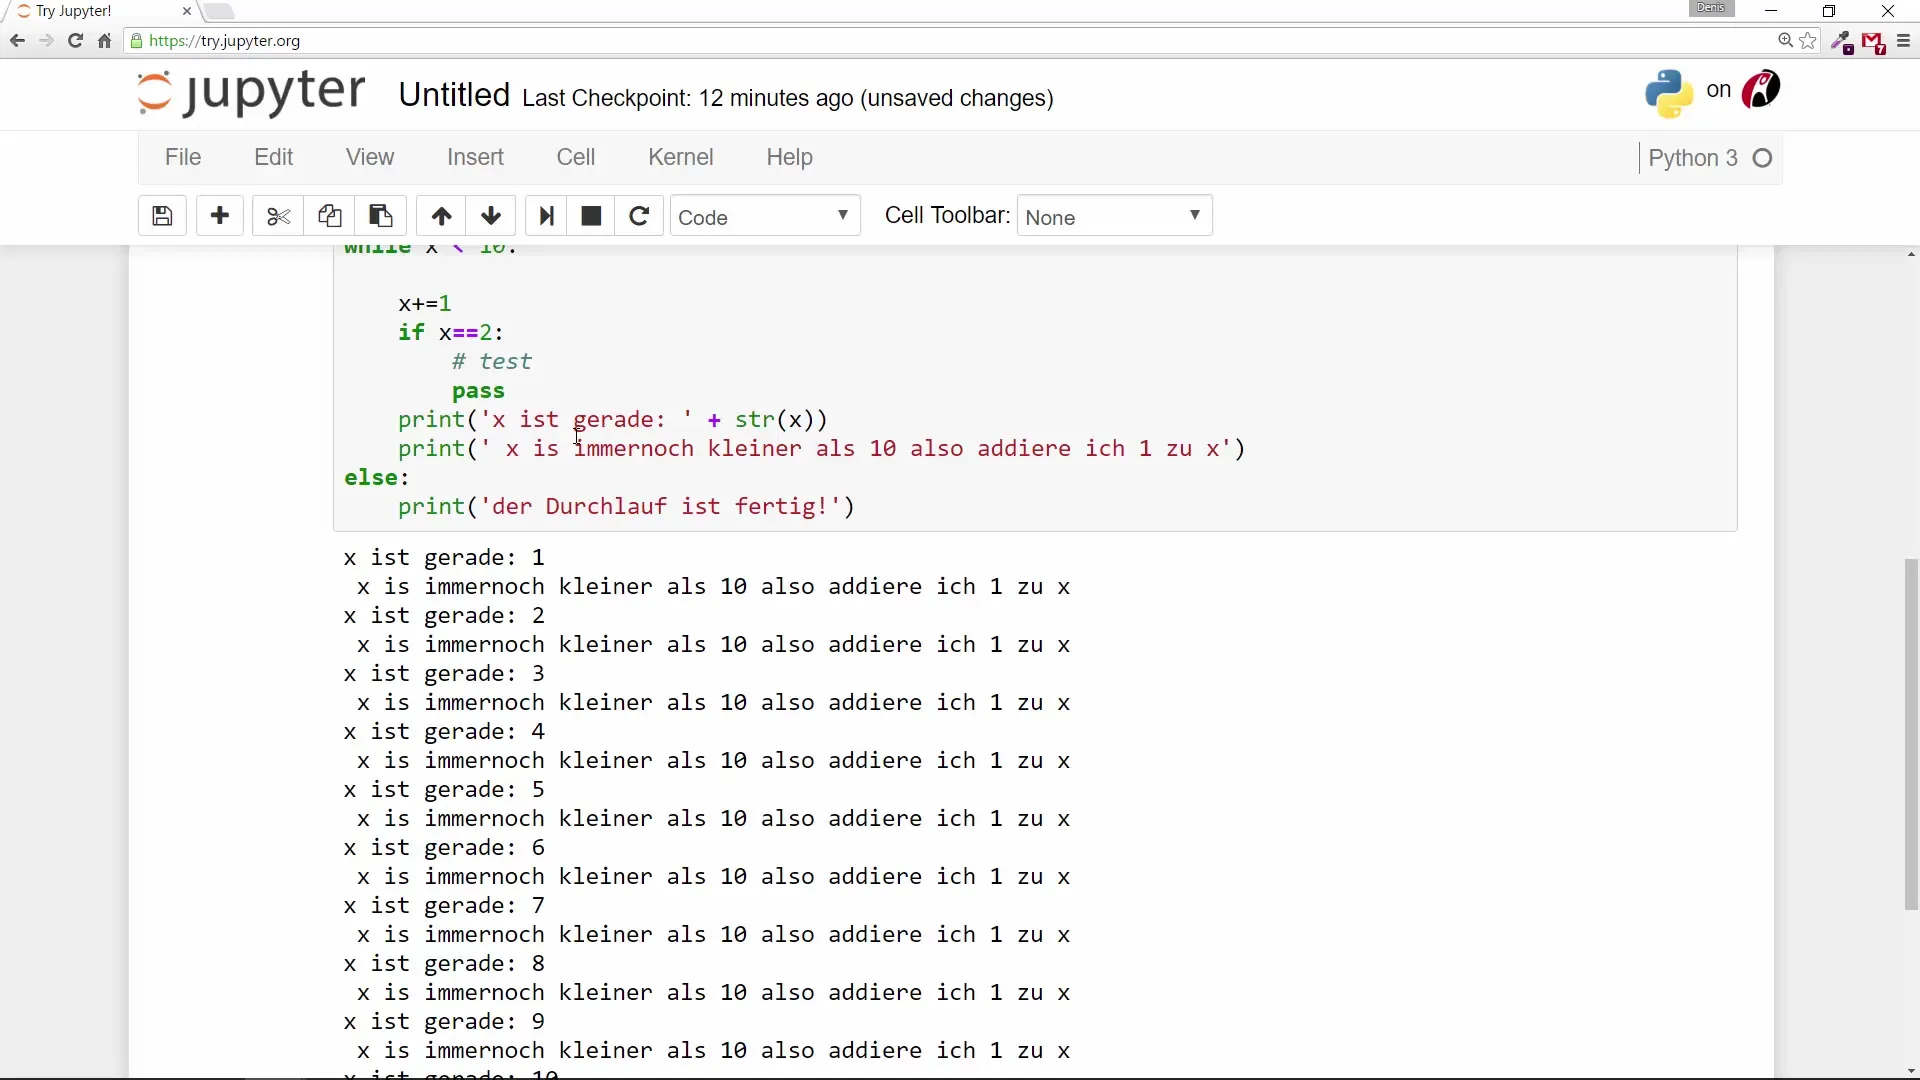Click the print('x ist gerade: ') line
Screen dimensions: 1920x1080
[613, 420]
